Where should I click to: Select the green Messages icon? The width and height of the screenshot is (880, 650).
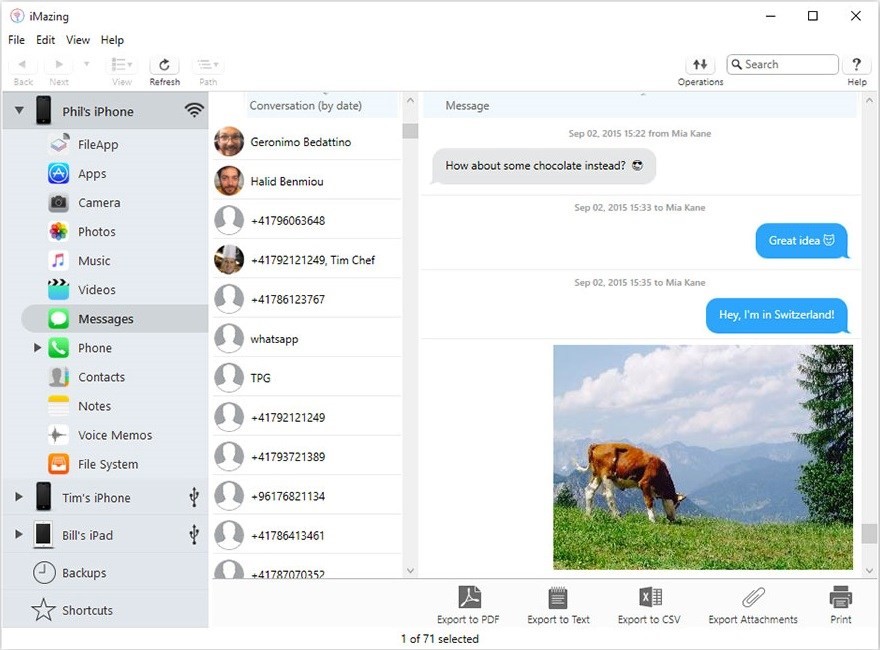point(59,319)
